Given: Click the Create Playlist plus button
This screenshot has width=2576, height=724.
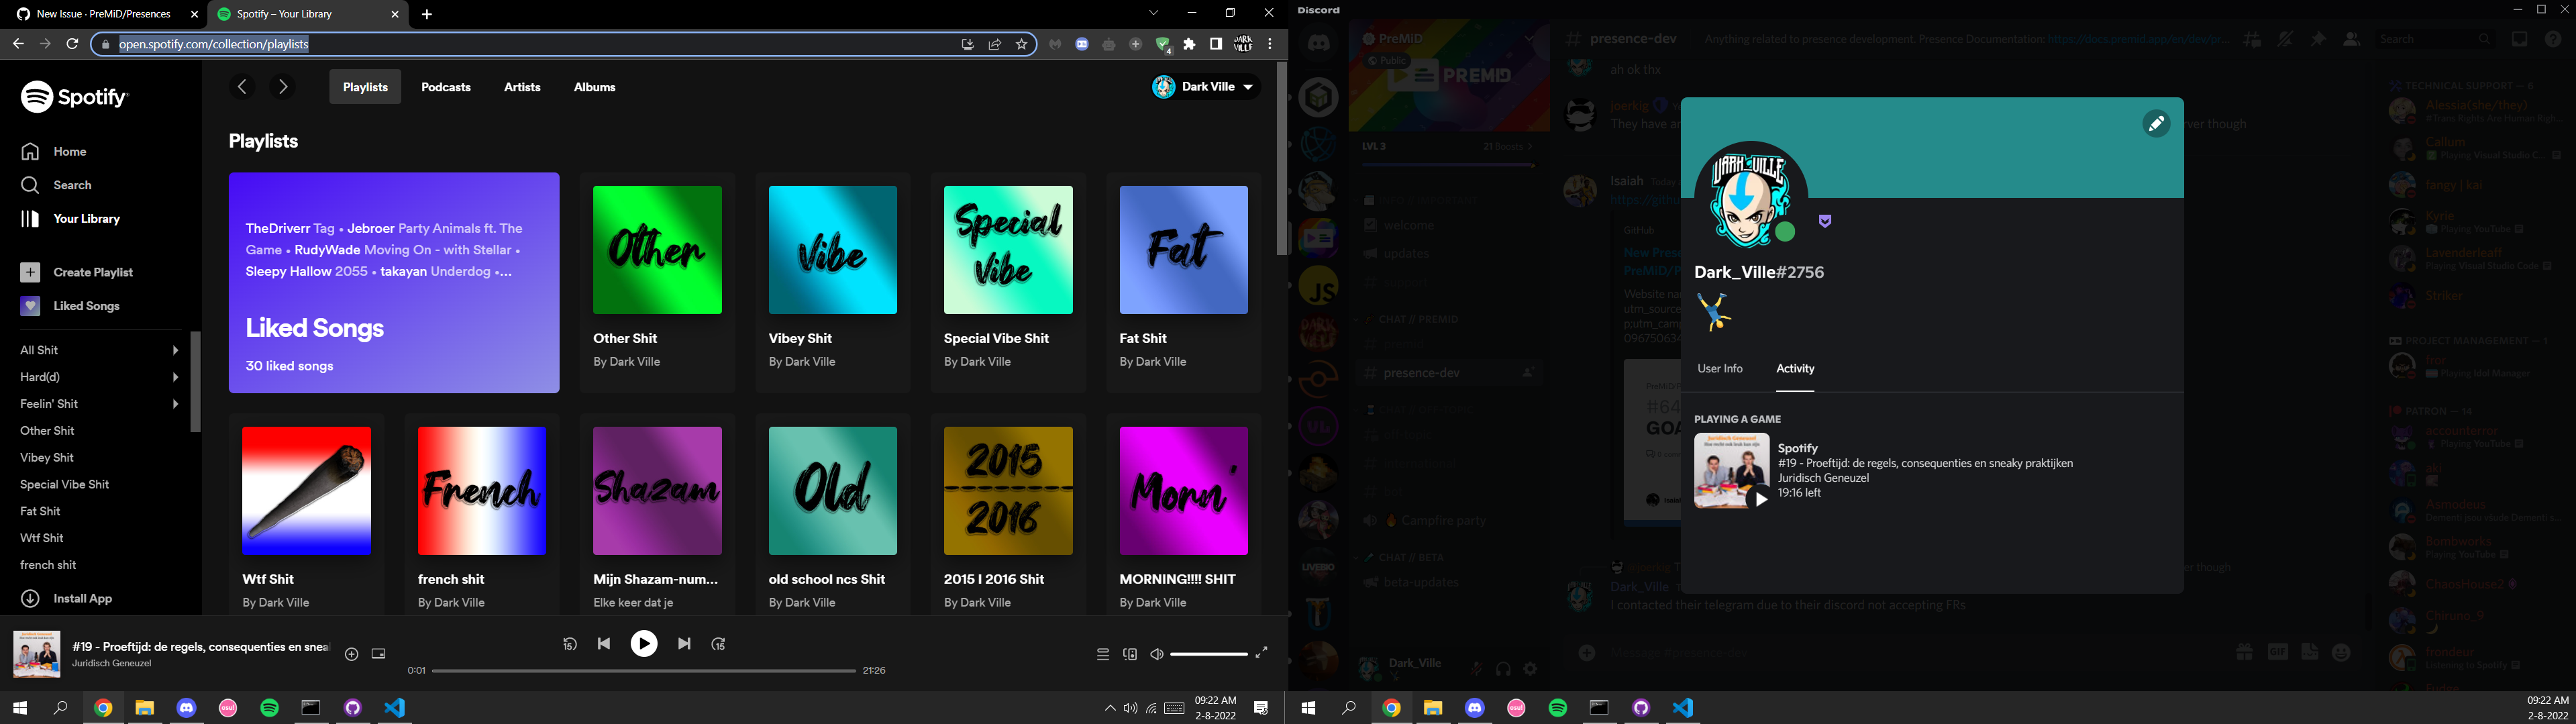Looking at the screenshot, I should click(31, 273).
